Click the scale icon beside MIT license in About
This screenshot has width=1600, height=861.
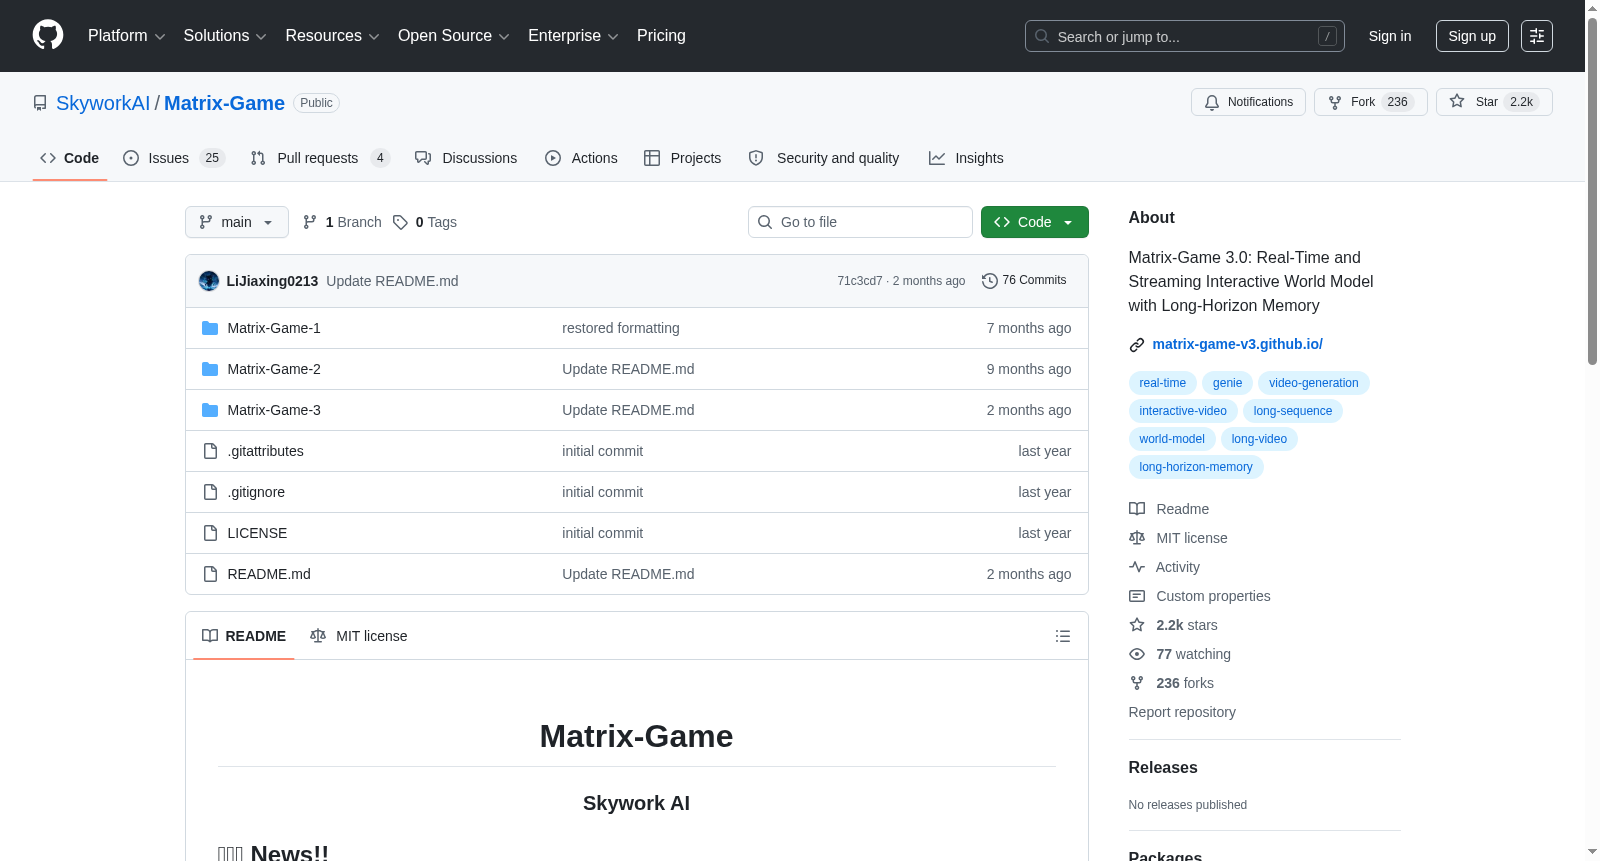click(x=1137, y=538)
